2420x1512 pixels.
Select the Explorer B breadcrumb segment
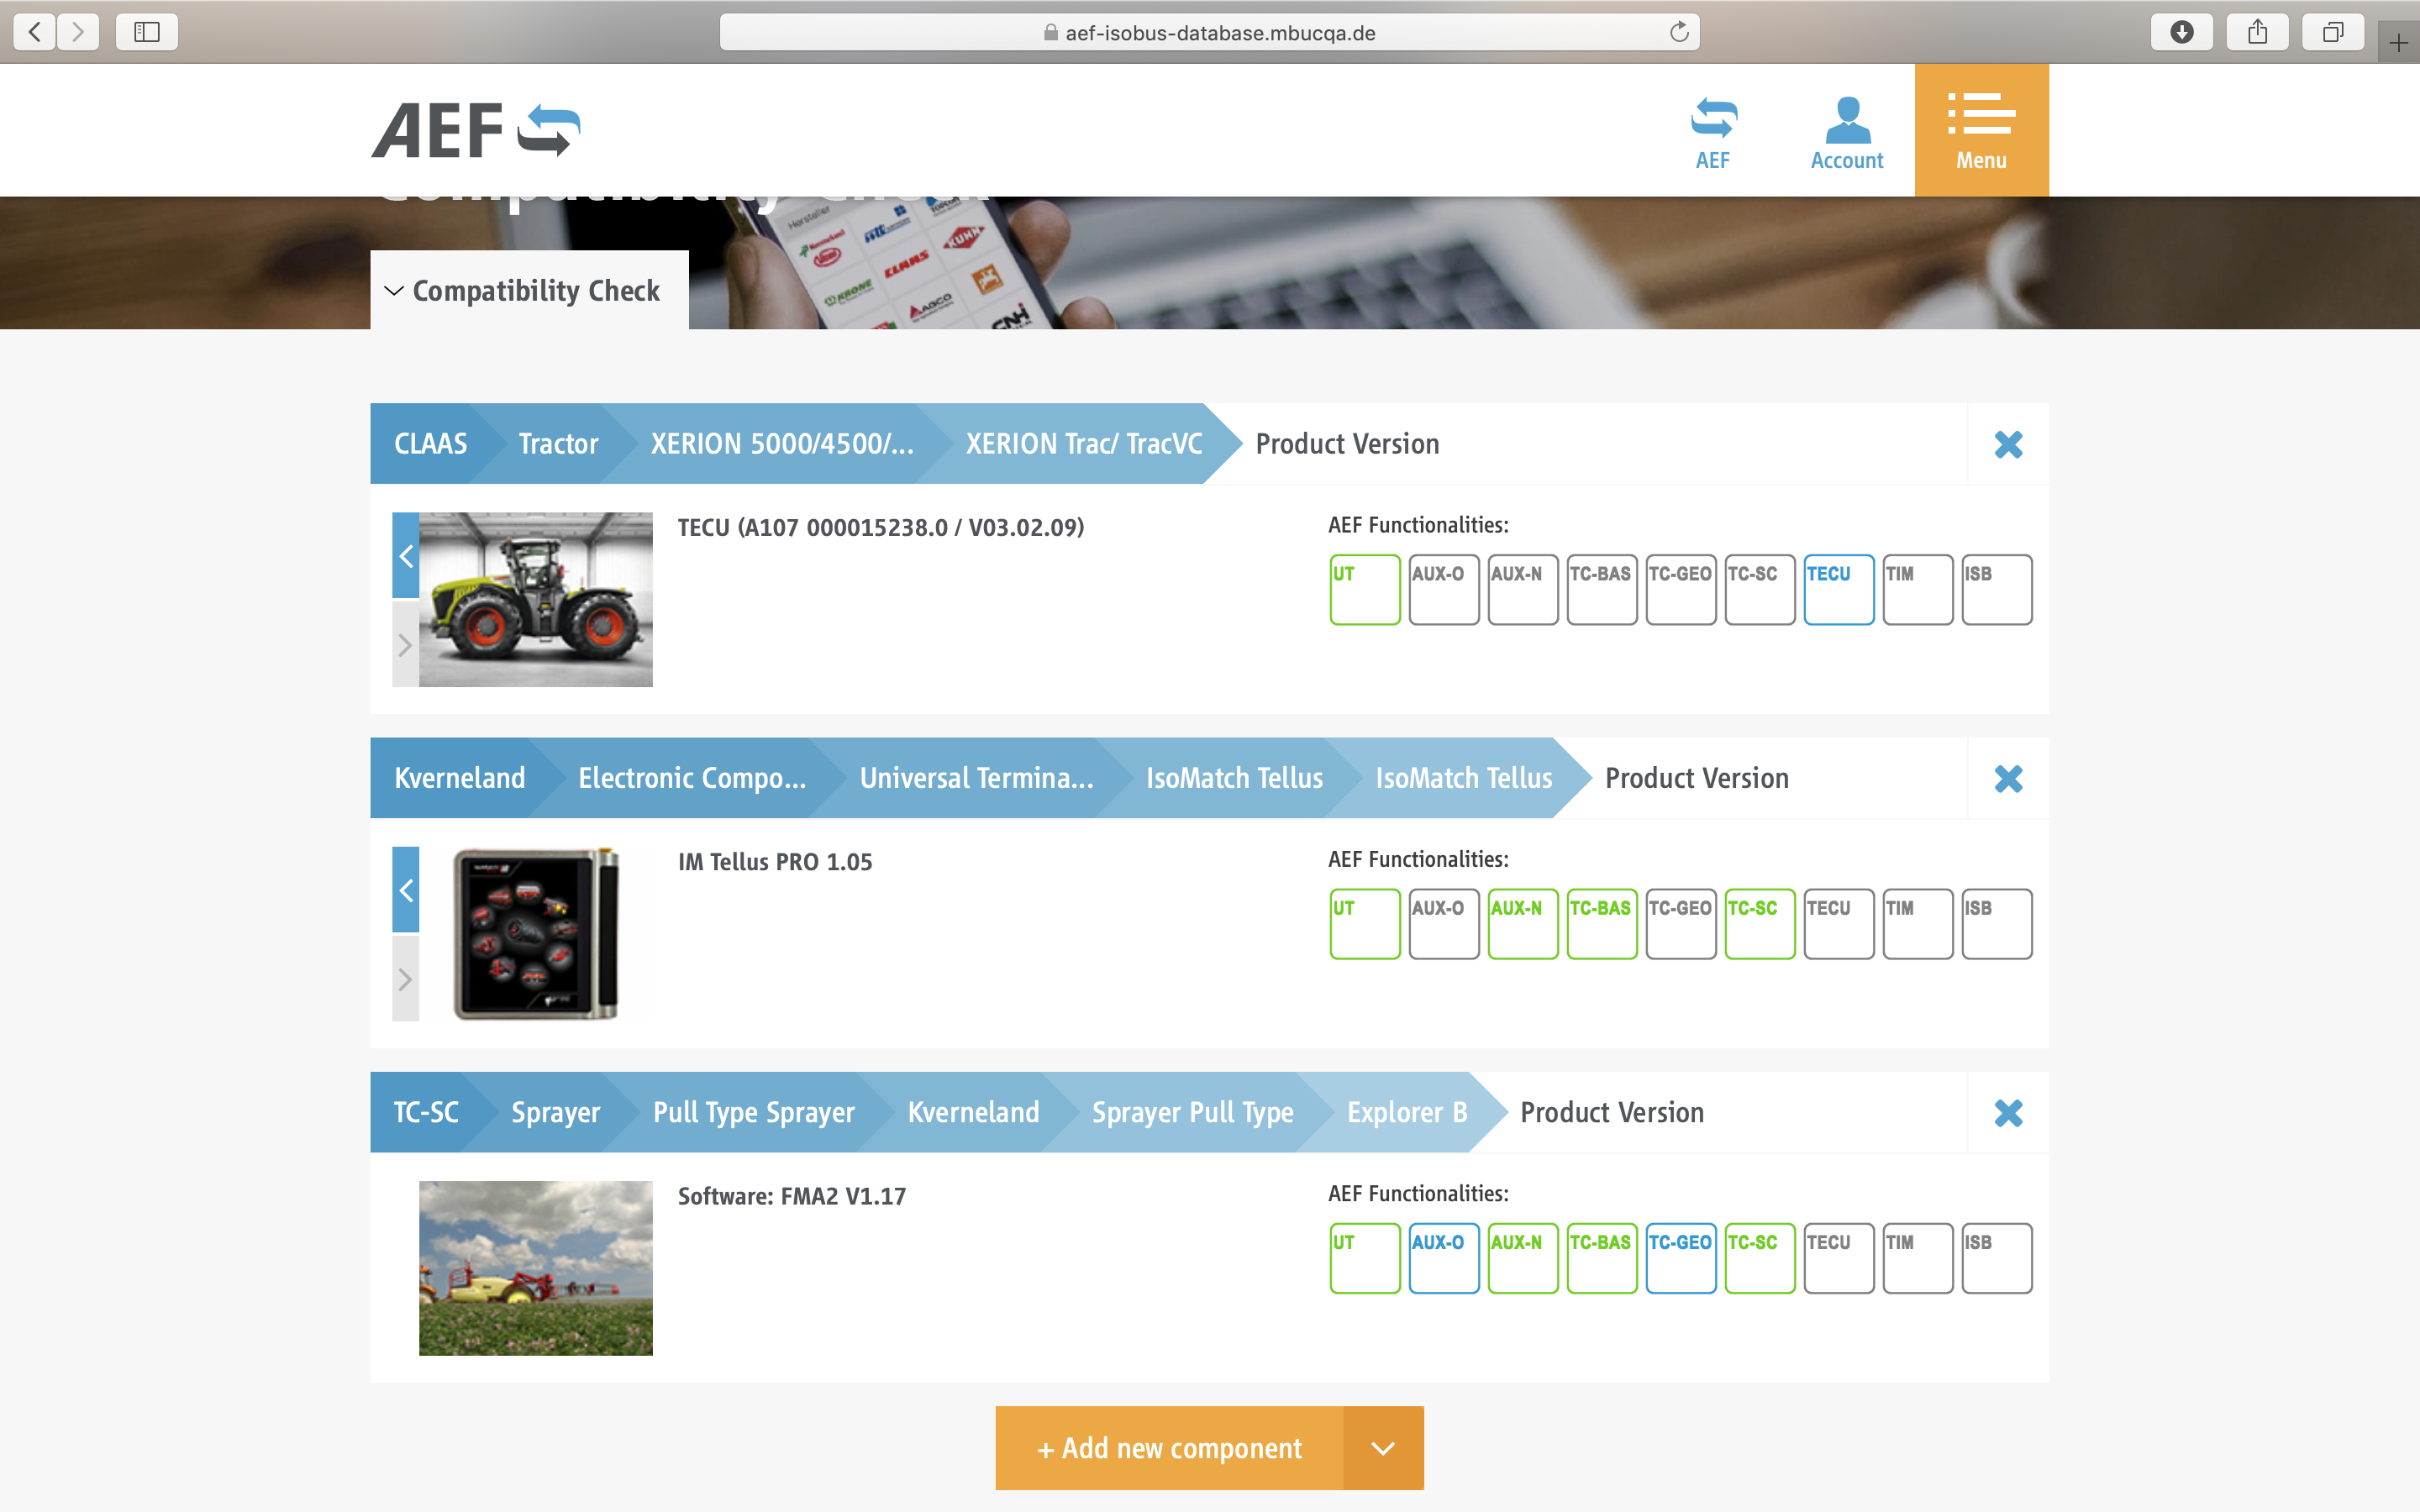1407,1112
